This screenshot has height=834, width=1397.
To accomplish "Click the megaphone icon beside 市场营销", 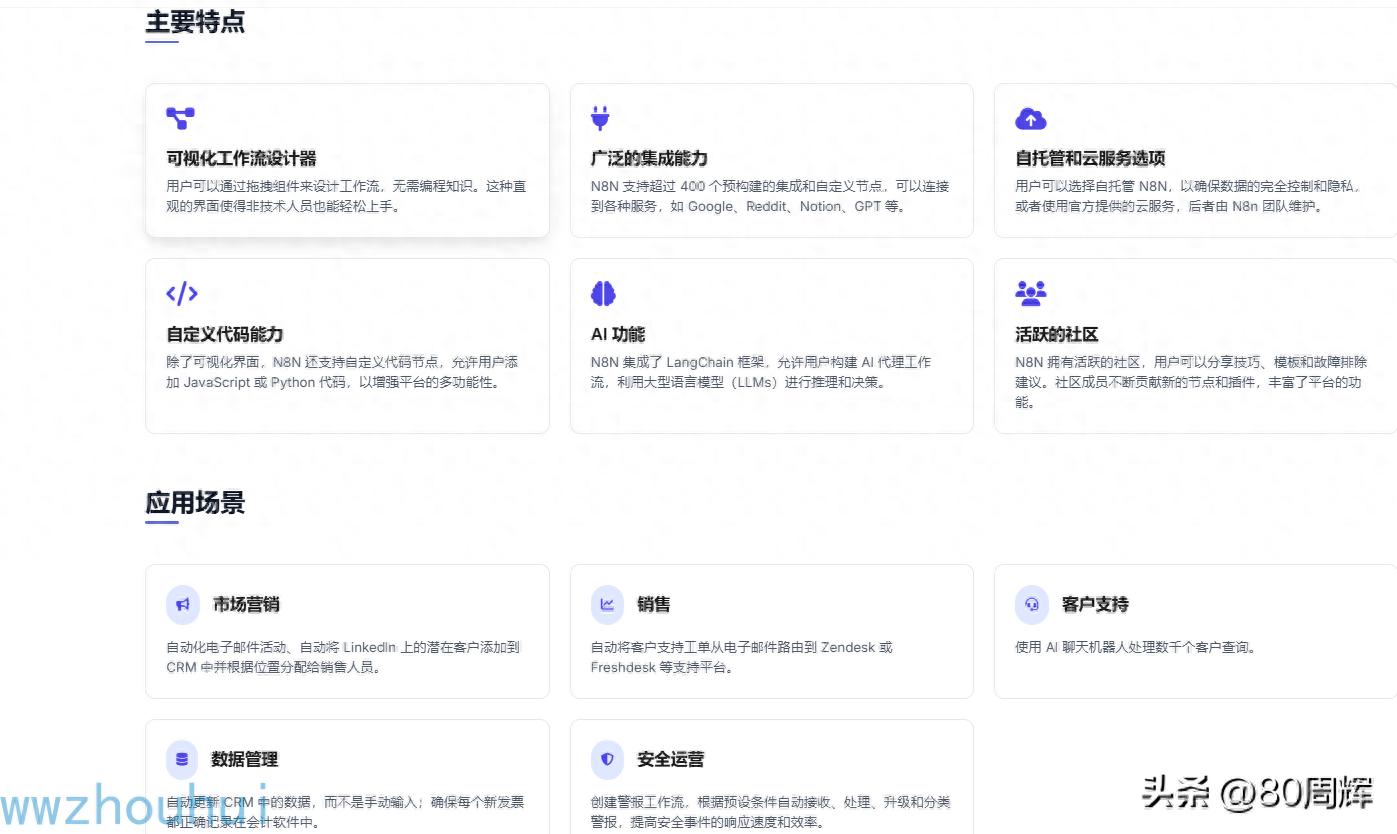I will [x=183, y=604].
